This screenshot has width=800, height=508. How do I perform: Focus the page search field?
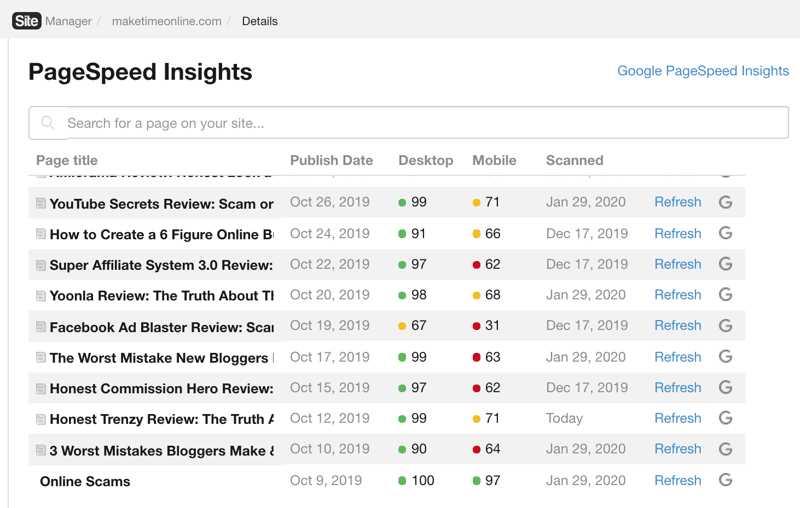[x=409, y=122]
